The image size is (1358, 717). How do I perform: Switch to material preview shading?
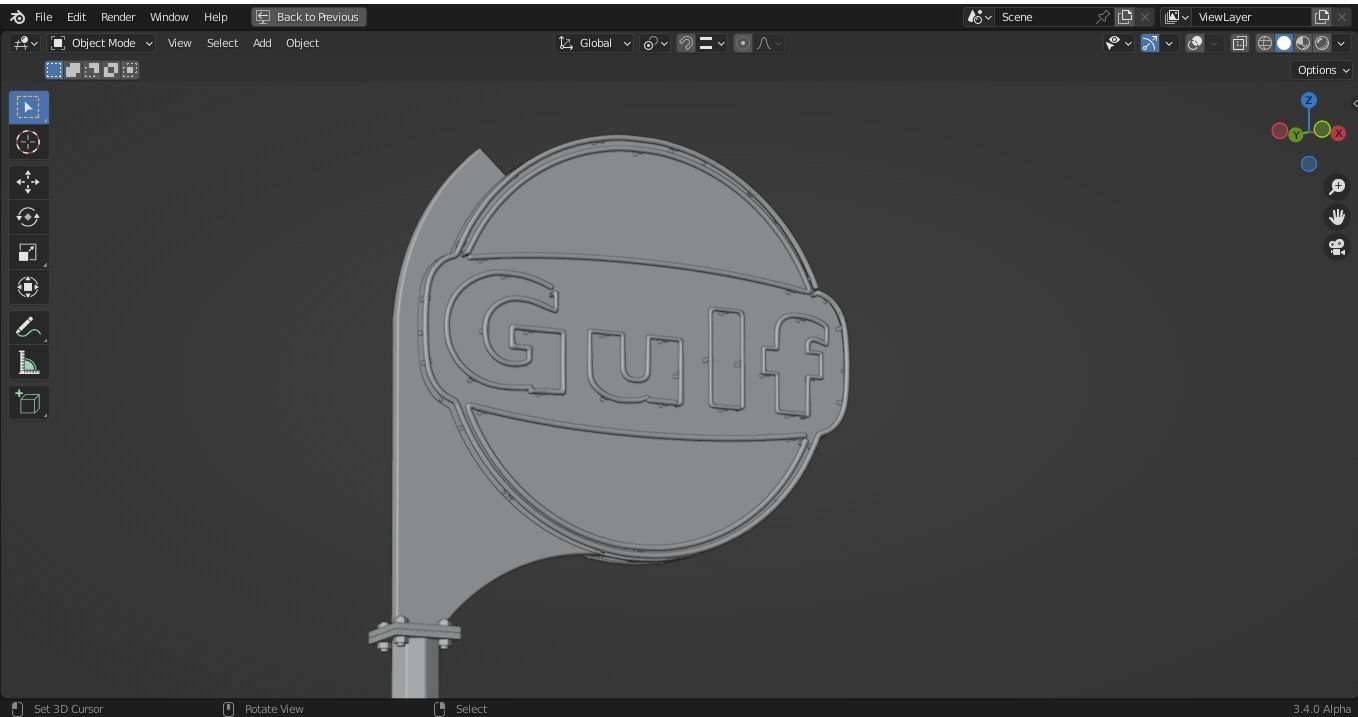[x=1303, y=43]
